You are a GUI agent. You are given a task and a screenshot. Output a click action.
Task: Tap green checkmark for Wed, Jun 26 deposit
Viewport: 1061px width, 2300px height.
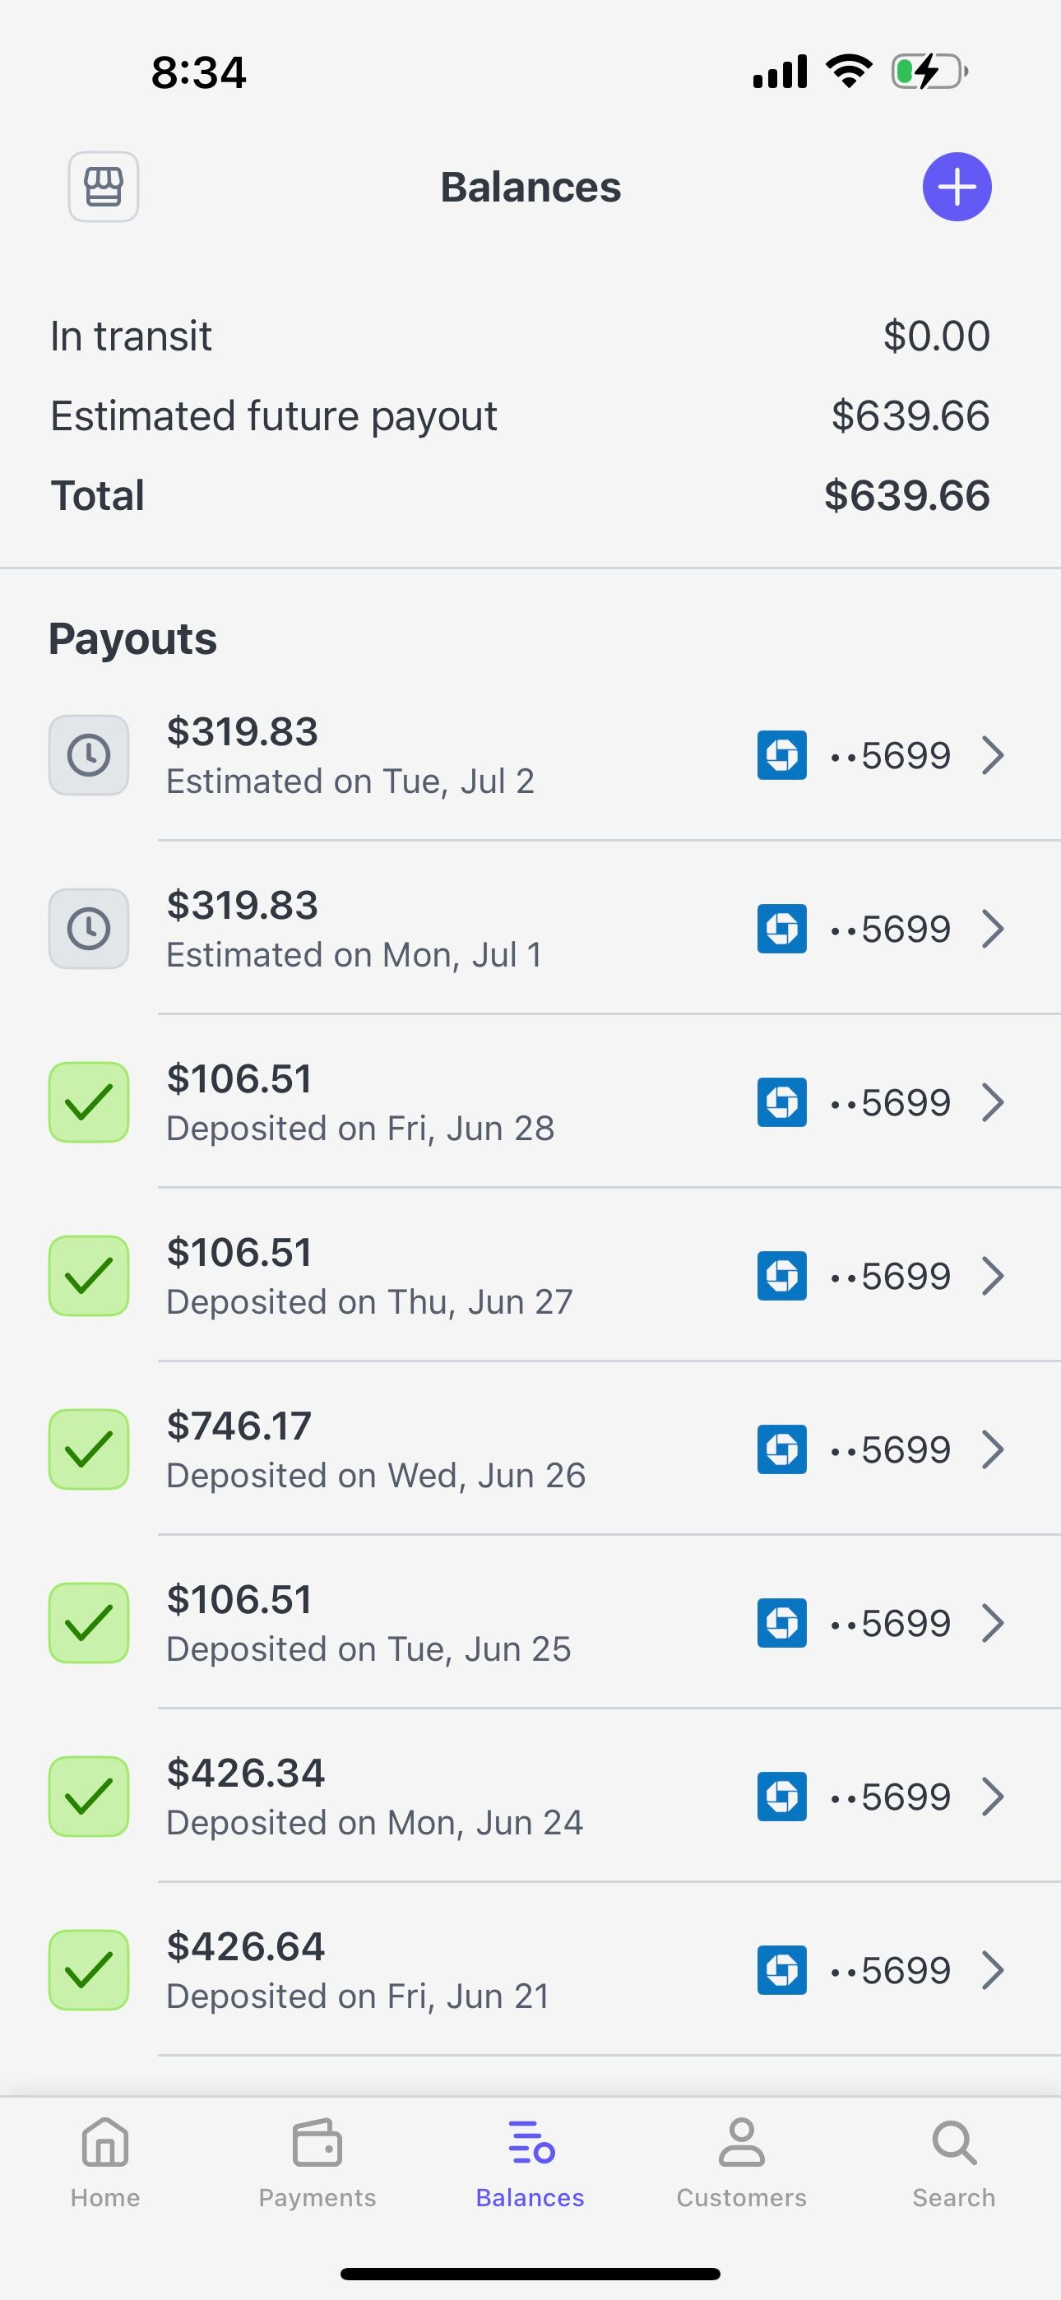(89, 1450)
